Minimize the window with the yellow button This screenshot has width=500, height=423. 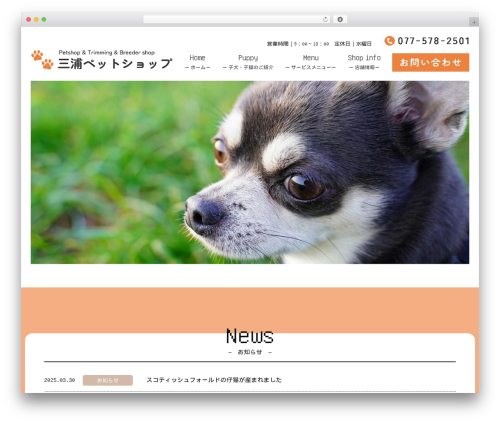point(36,20)
